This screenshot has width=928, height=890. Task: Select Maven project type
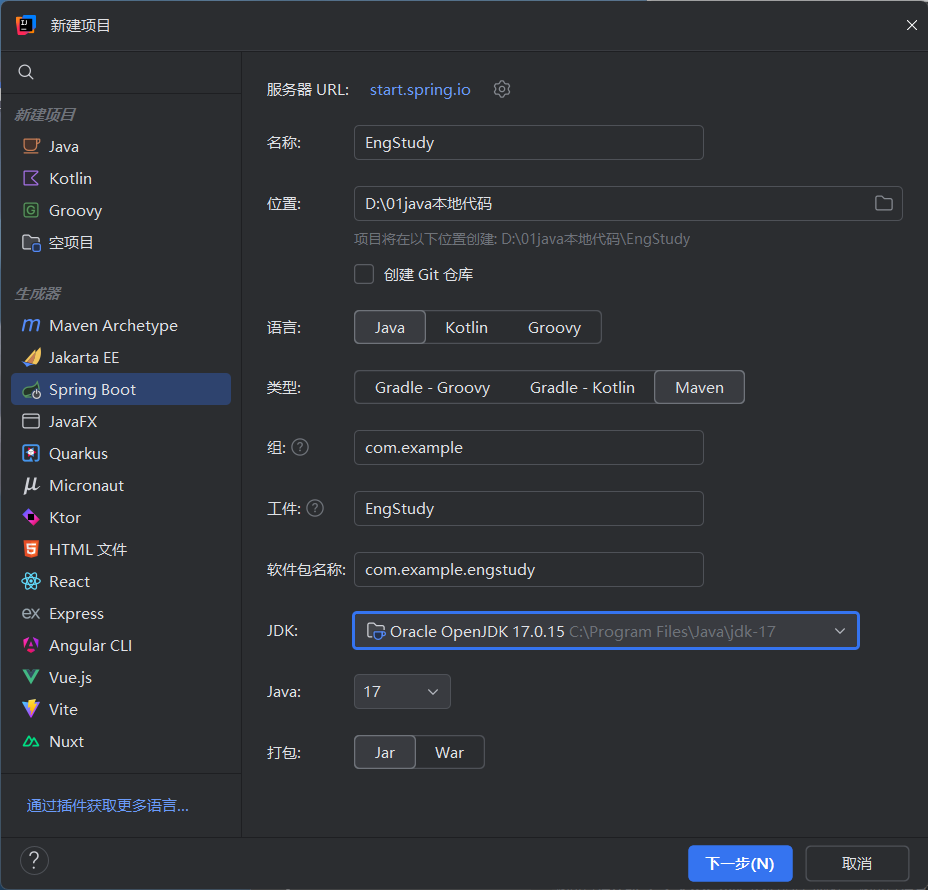click(700, 388)
